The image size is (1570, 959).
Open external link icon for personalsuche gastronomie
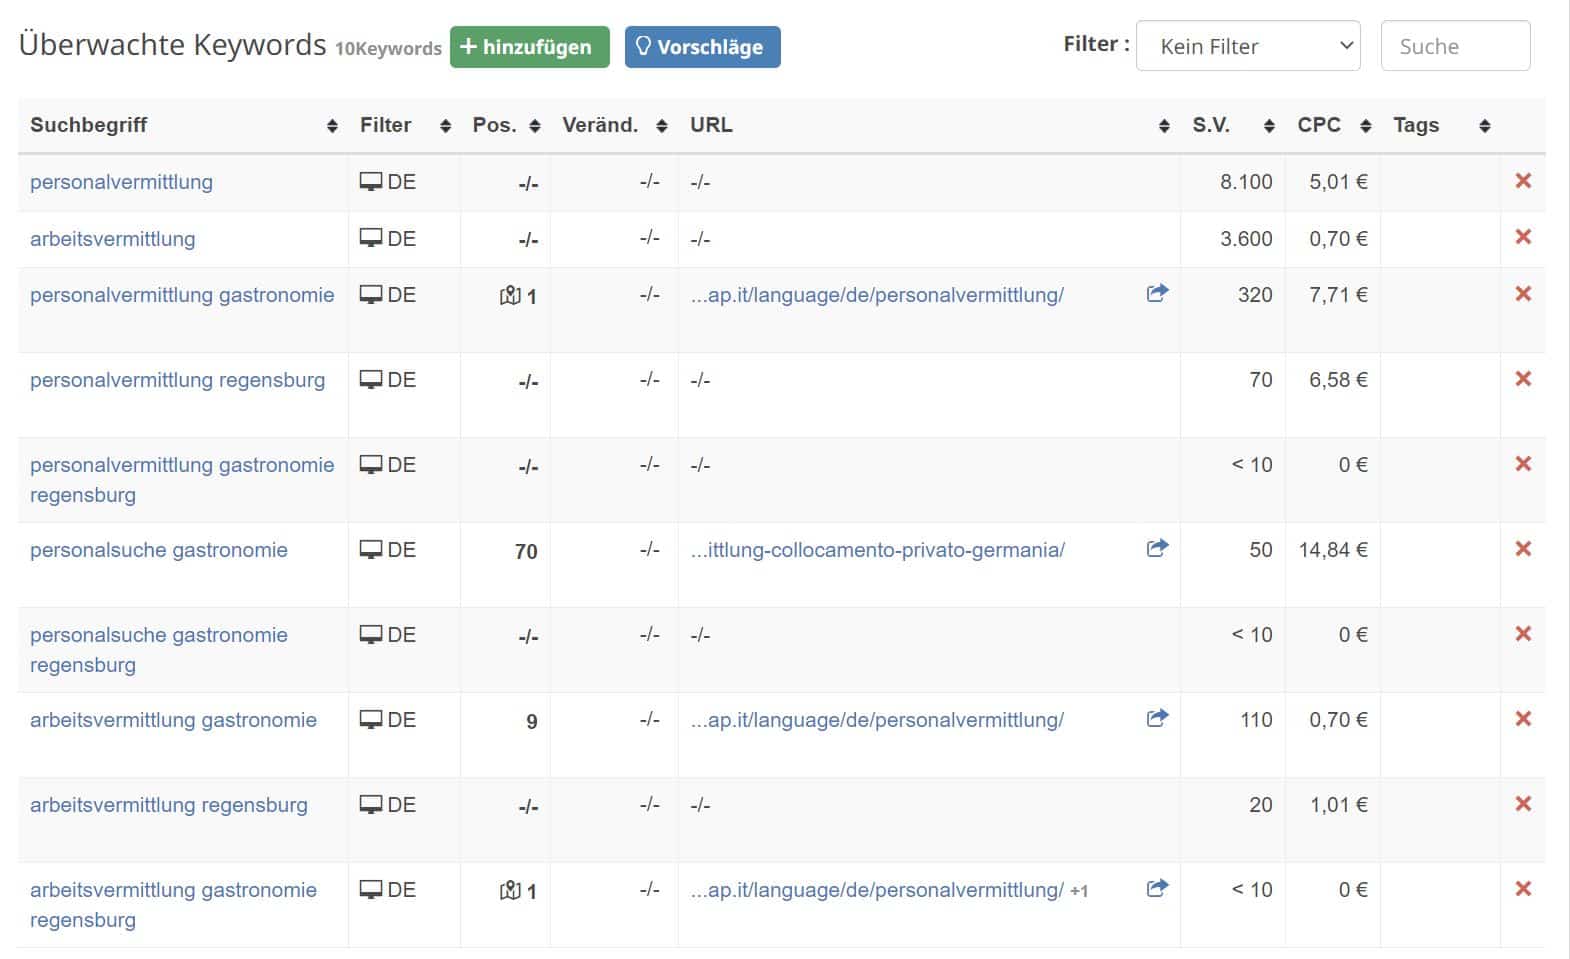1157,549
